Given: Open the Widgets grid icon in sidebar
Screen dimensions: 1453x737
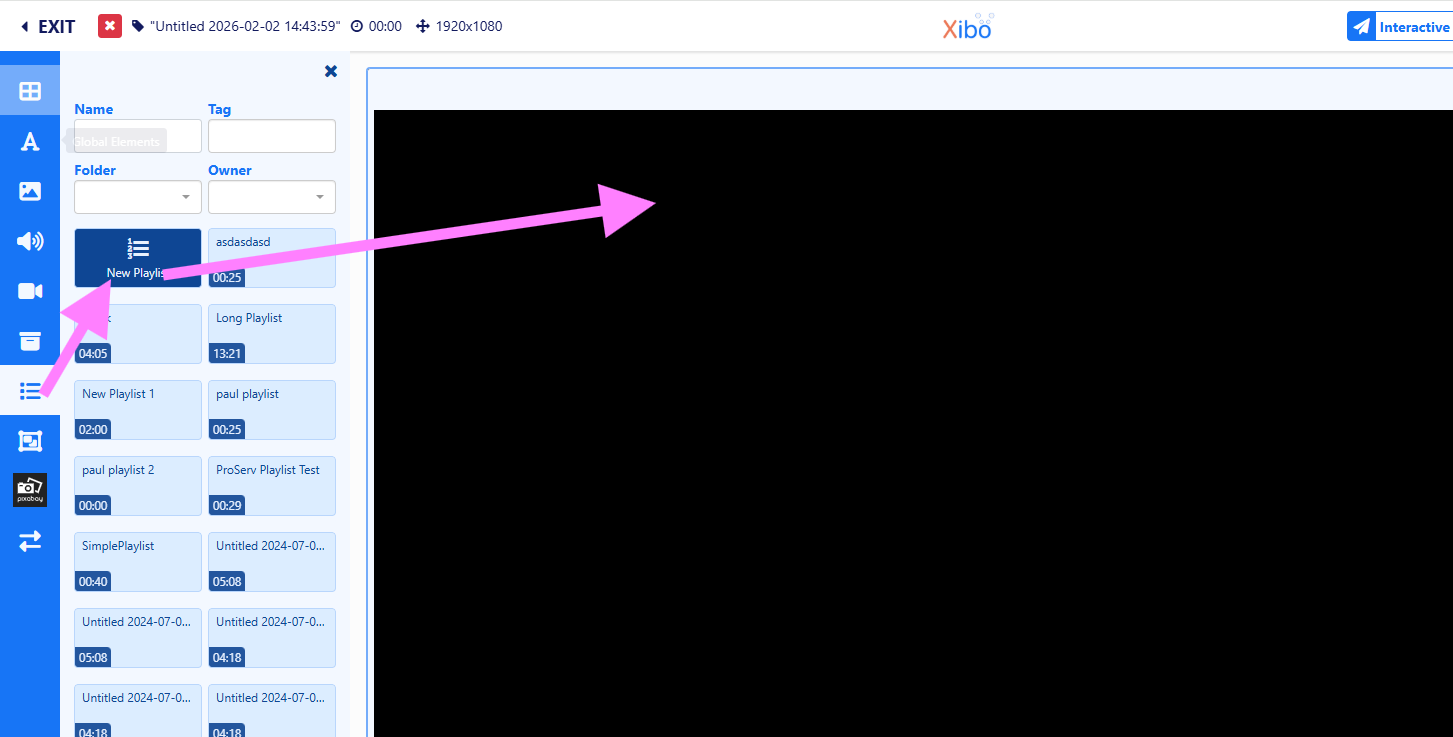Looking at the screenshot, I should tap(30, 91).
